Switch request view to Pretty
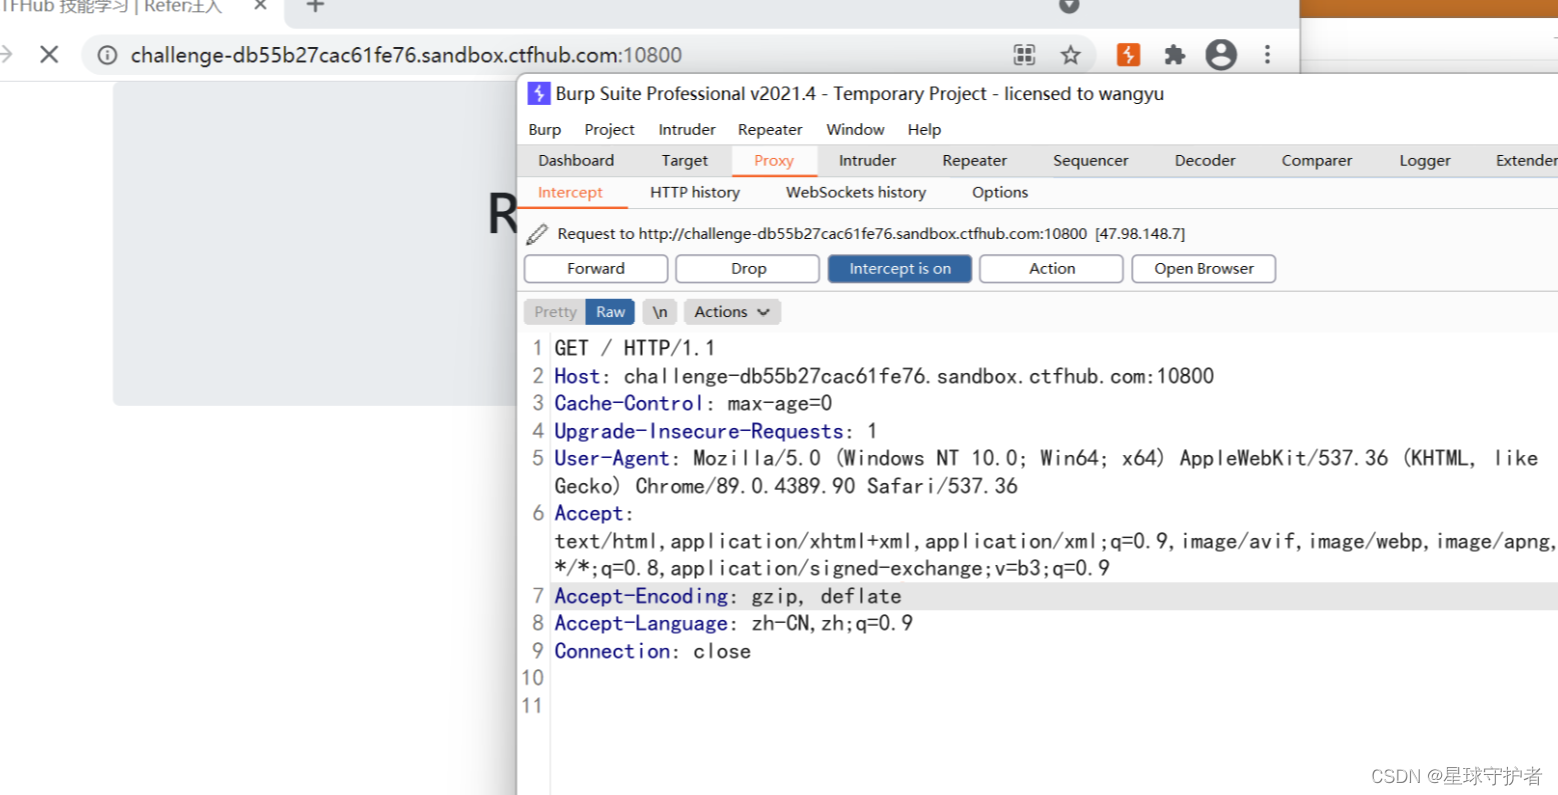Screen dimensions: 1558x795 pos(554,311)
